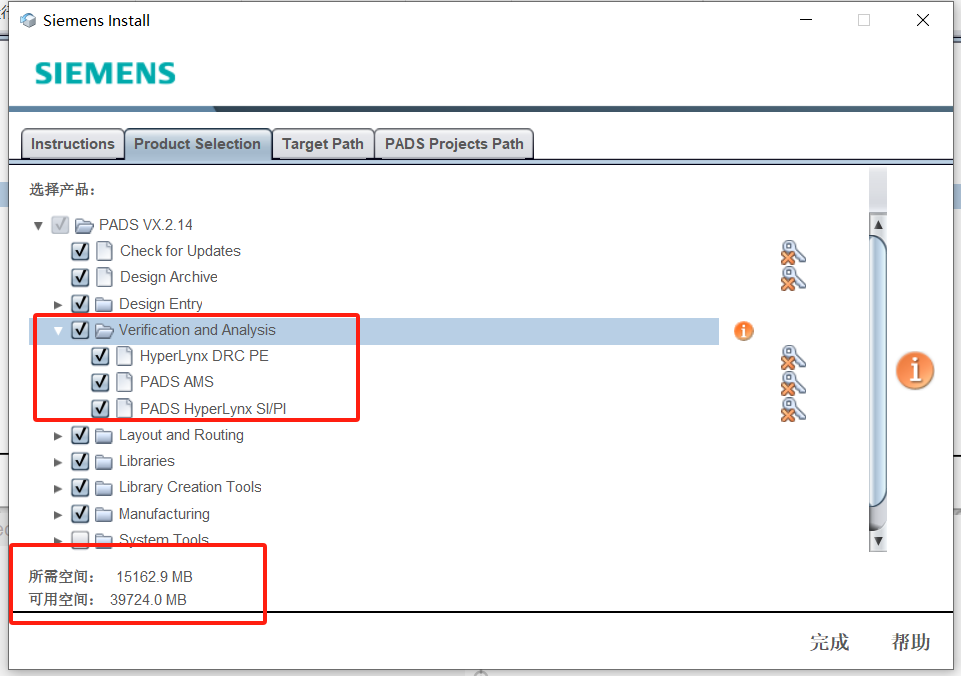This screenshot has height=676, width=961.
Task: Click the scrollbar up arrow
Action: click(878, 224)
